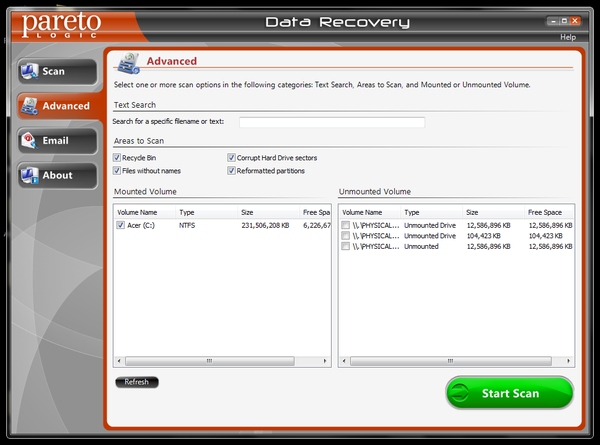Screen dimensions: 600x445
Task: Click the 104,423 KB free space value
Action: [x=546, y=236]
